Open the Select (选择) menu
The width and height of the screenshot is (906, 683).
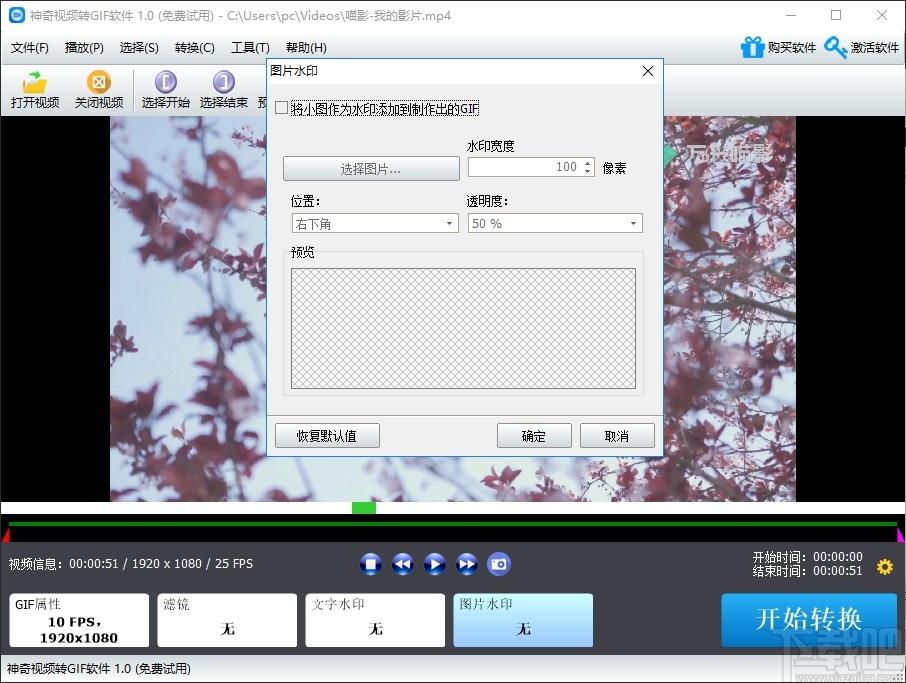(139, 47)
